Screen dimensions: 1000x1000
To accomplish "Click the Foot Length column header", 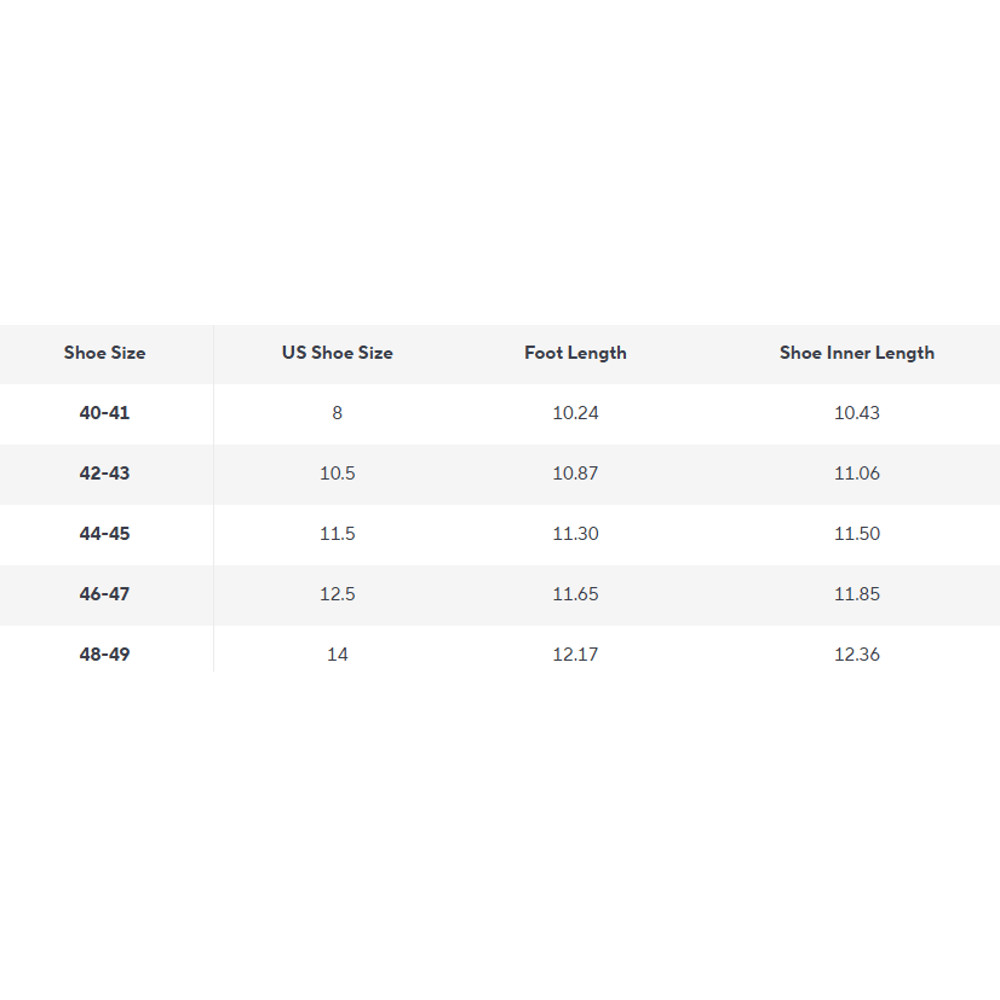I will [x=575, y=353].
